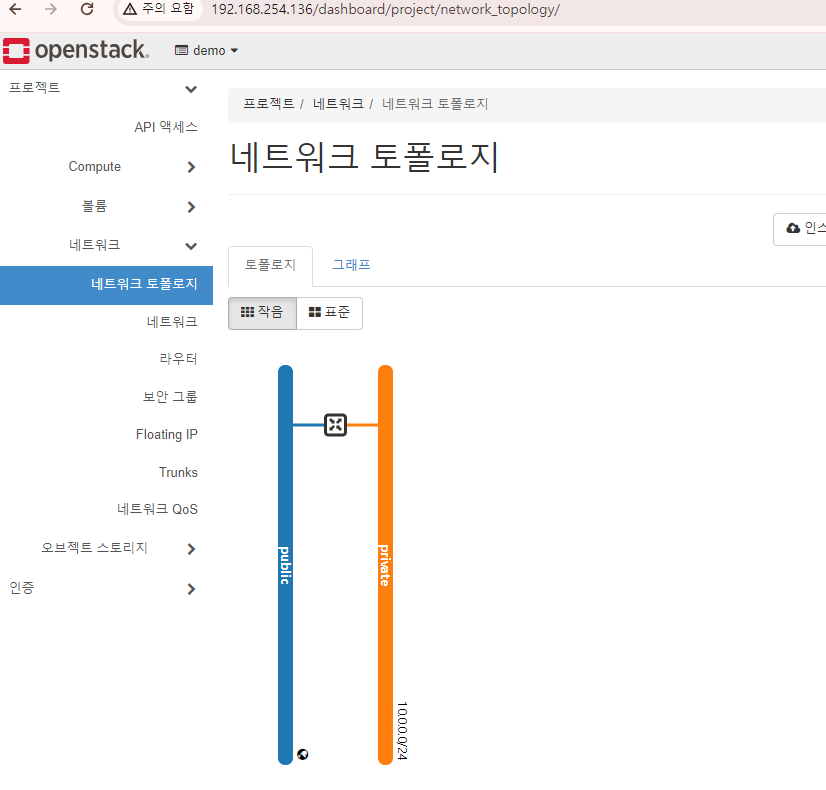Select the blue public network bar

click(285, 565)
